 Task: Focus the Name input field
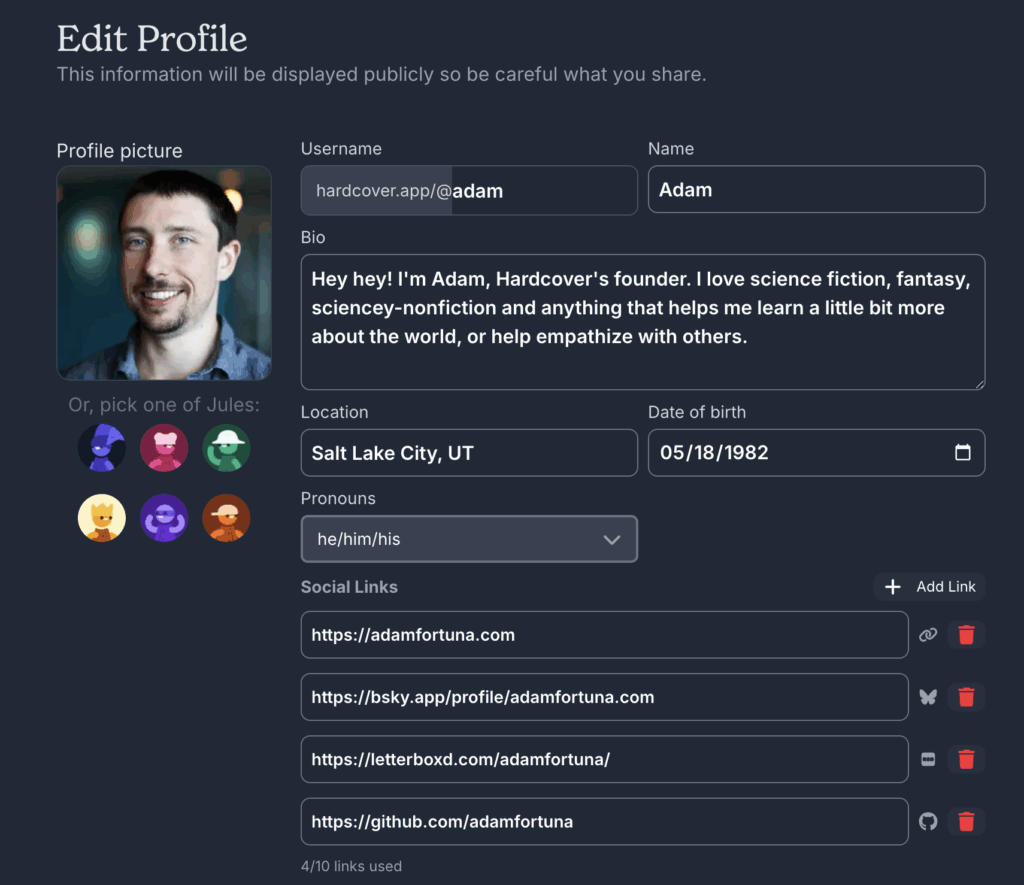(816, 190)
